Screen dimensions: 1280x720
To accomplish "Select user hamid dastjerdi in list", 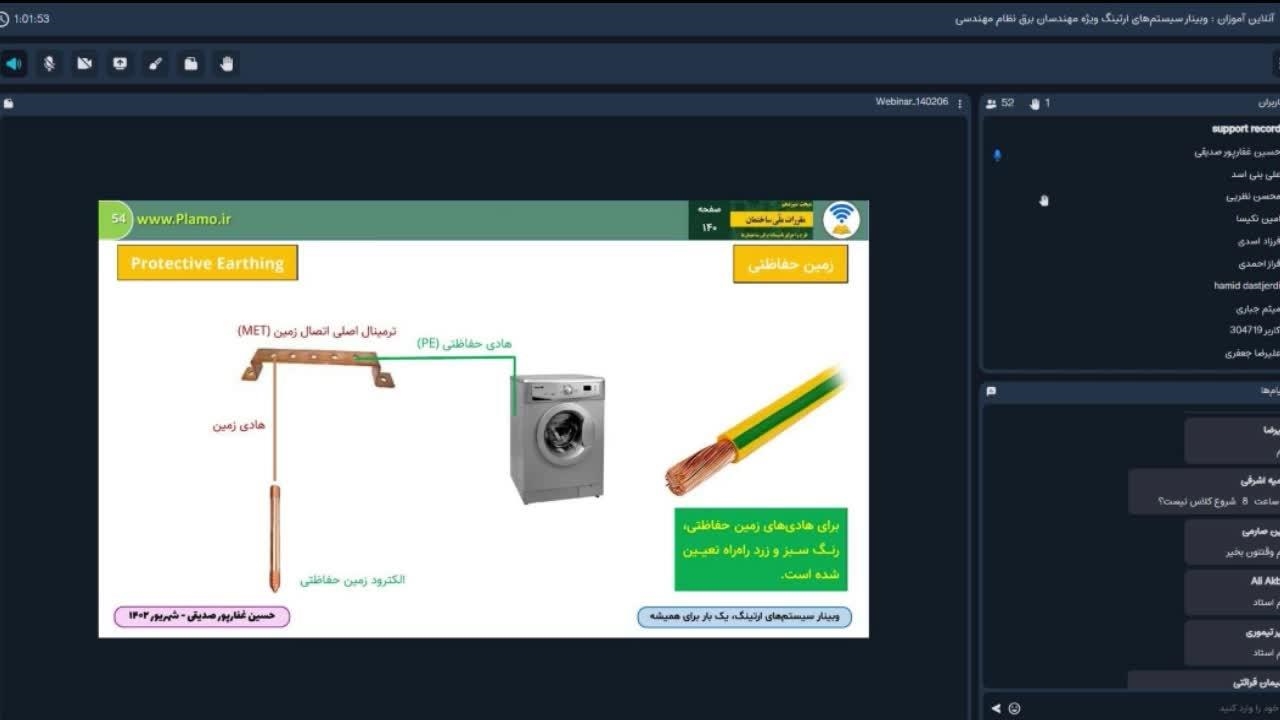I will pos(1245,285).
